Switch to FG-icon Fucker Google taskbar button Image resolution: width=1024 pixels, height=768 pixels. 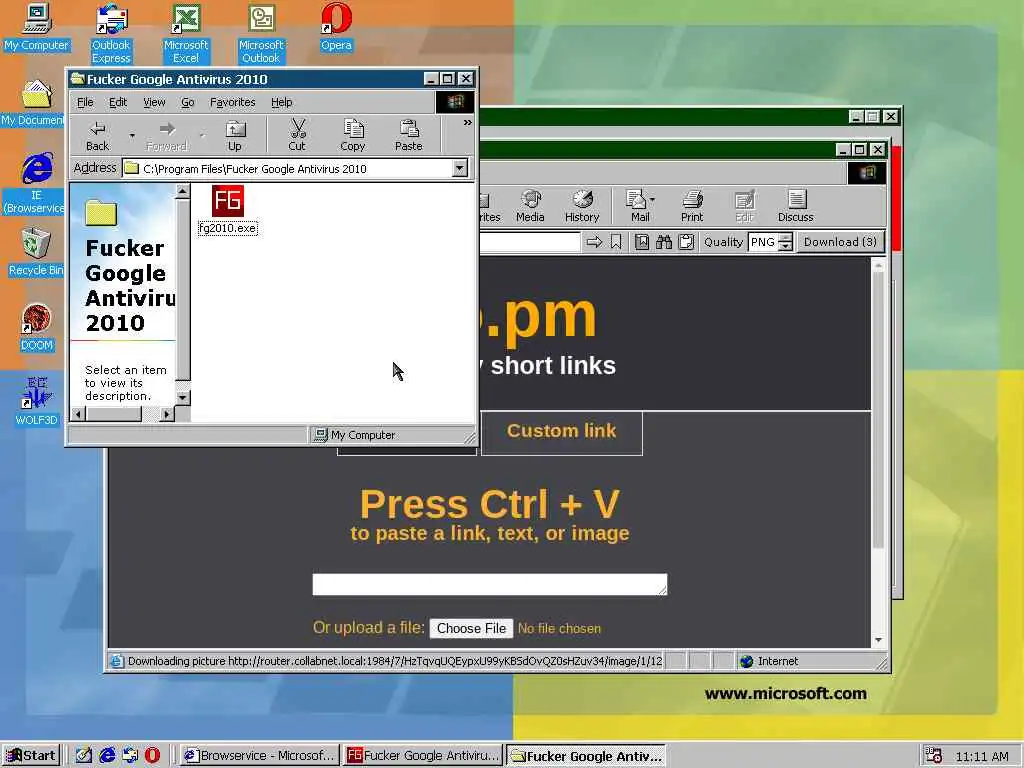click(x=423, y=756)
